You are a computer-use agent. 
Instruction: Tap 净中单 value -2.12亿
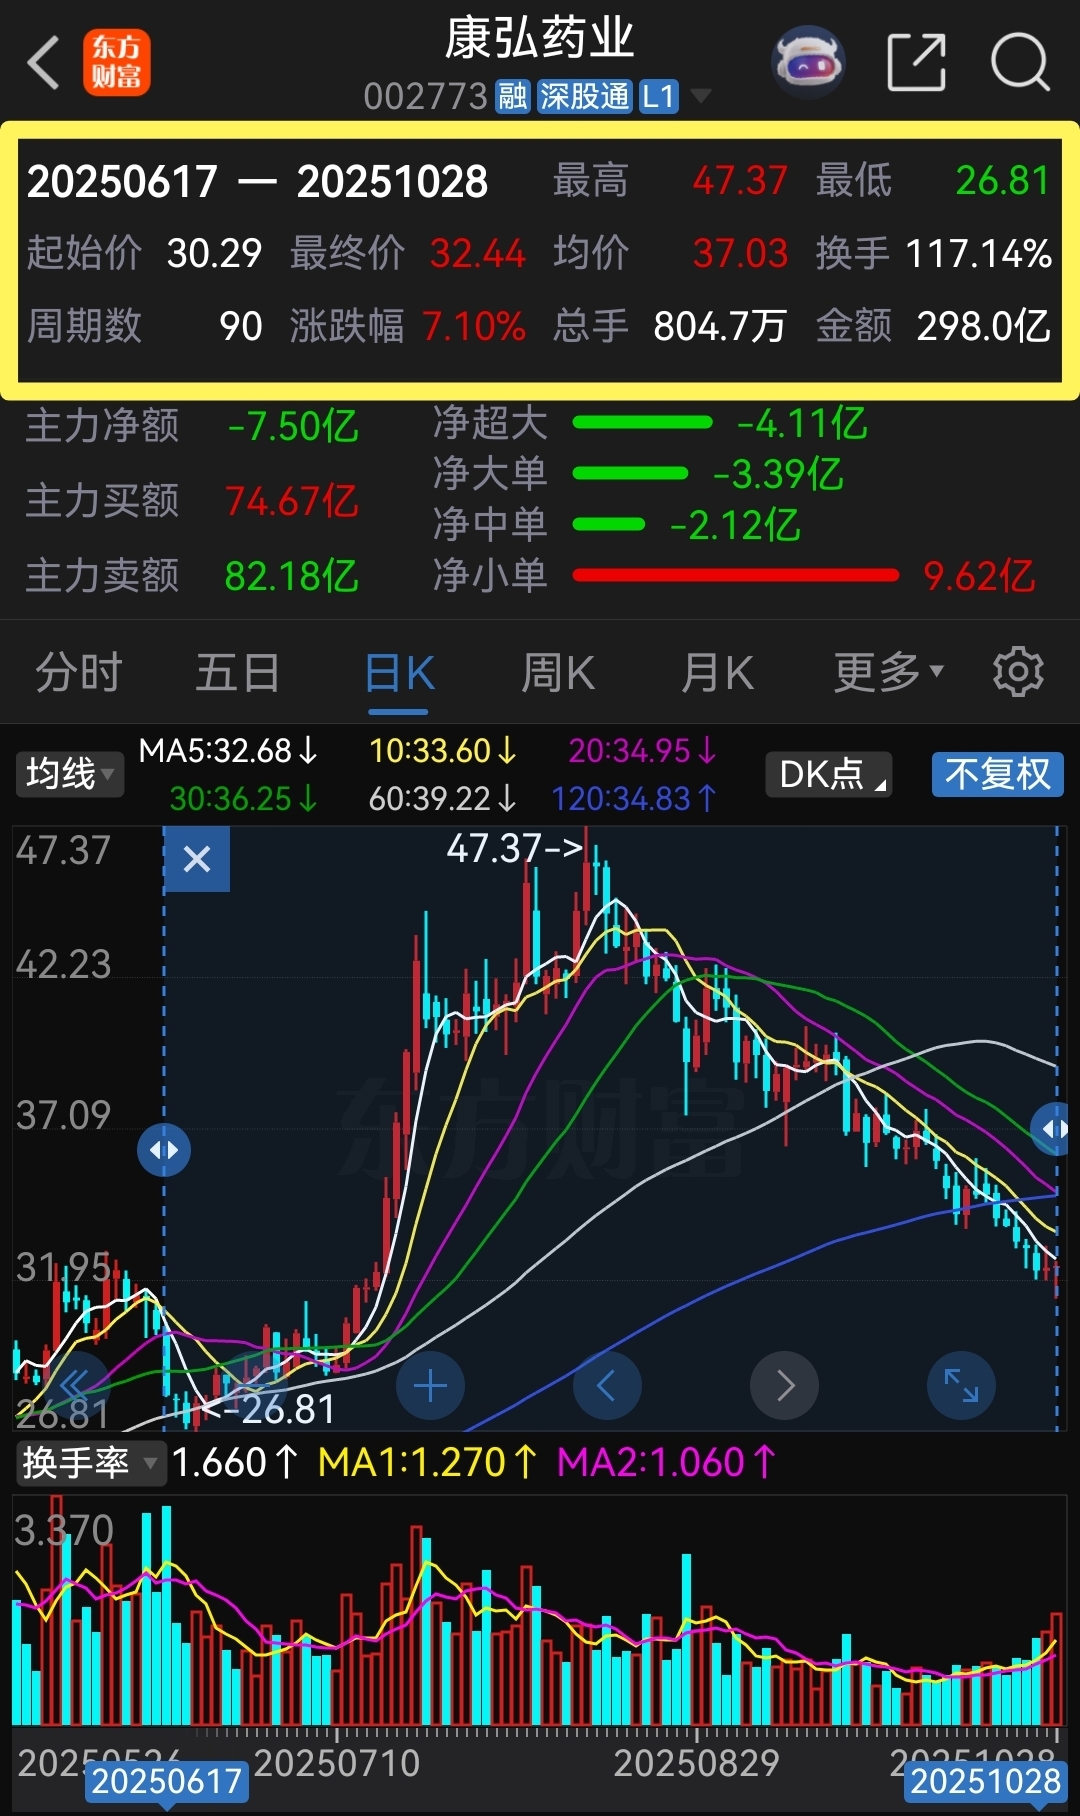pyautogui.click(x=735, y=525)
